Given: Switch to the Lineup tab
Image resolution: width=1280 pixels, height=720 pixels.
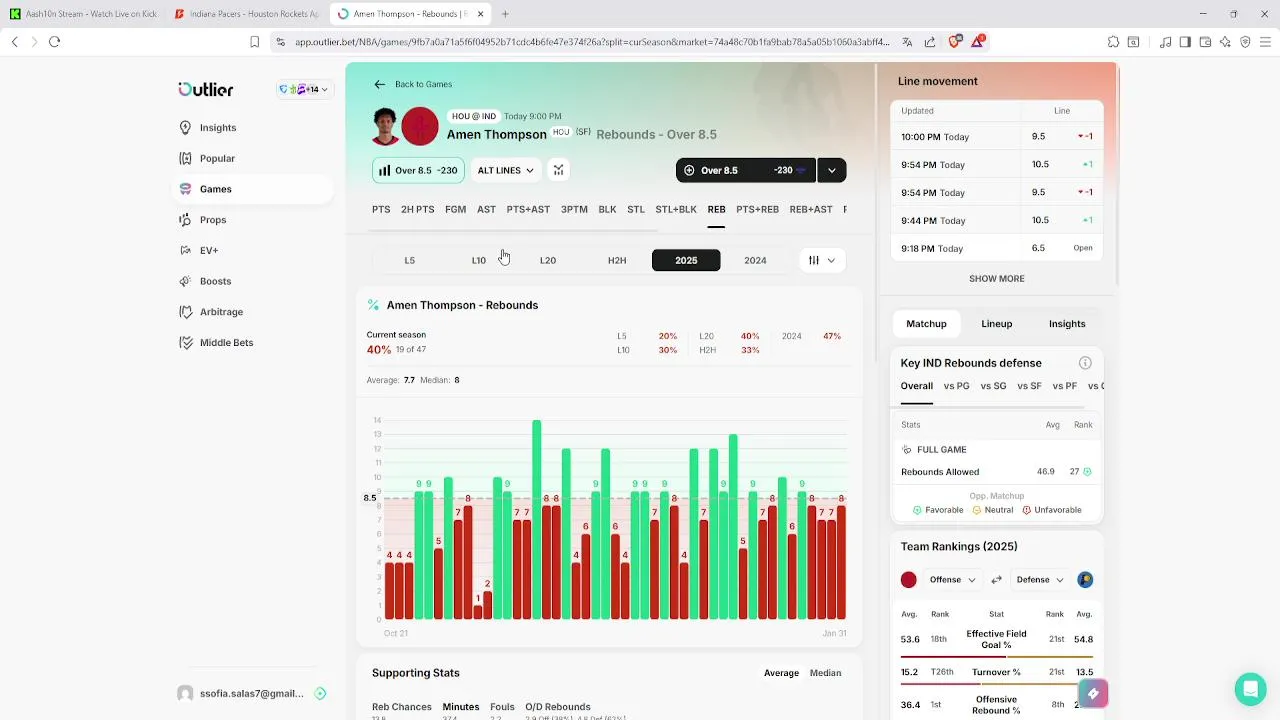Looking at the screenshot, I should point(997,324).
